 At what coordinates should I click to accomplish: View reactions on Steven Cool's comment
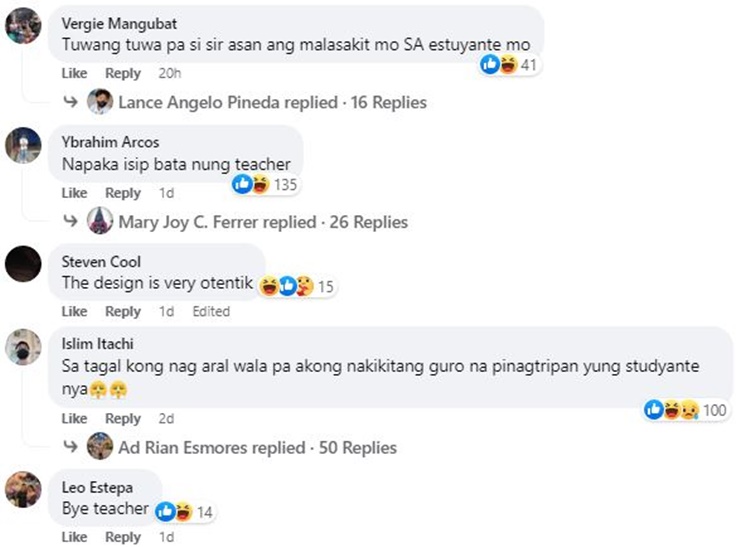(x=296, y=287)
